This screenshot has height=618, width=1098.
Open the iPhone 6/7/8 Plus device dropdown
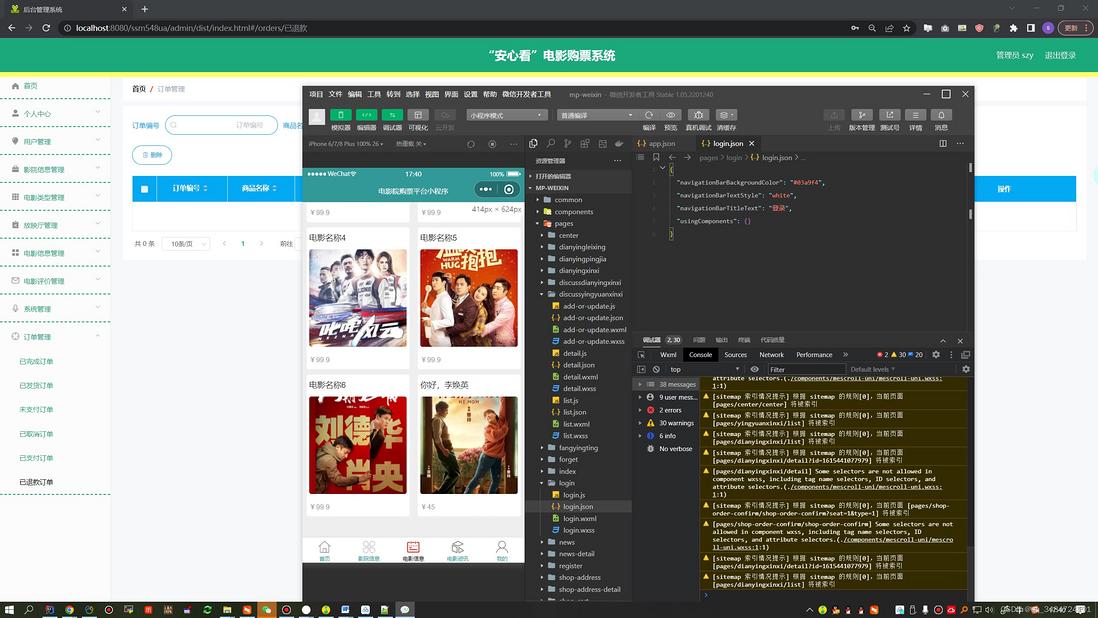pos(346,144)
